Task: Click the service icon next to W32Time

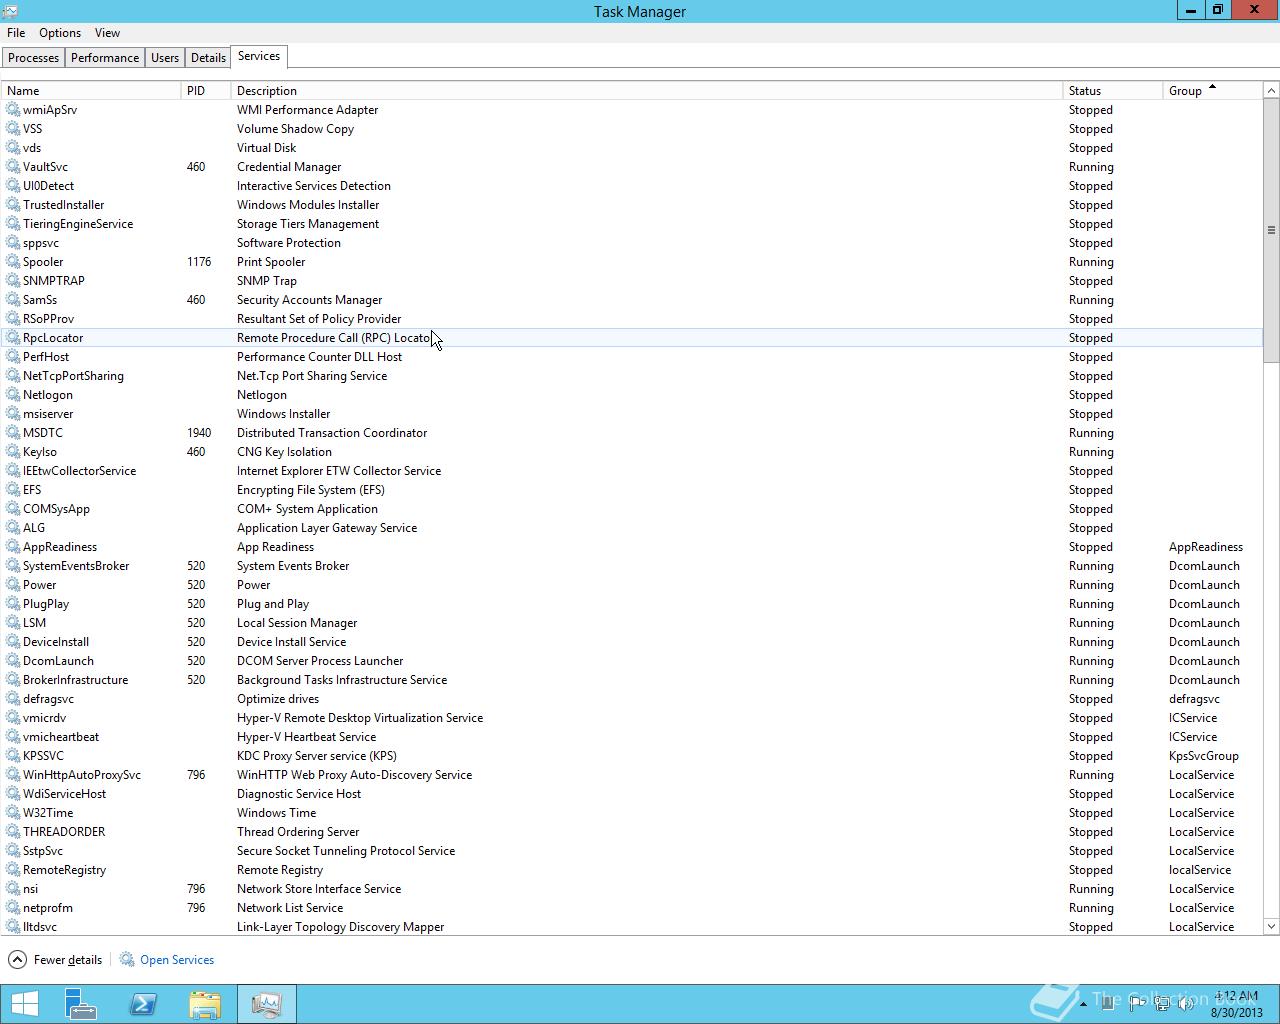Action: tap(13, 813)
